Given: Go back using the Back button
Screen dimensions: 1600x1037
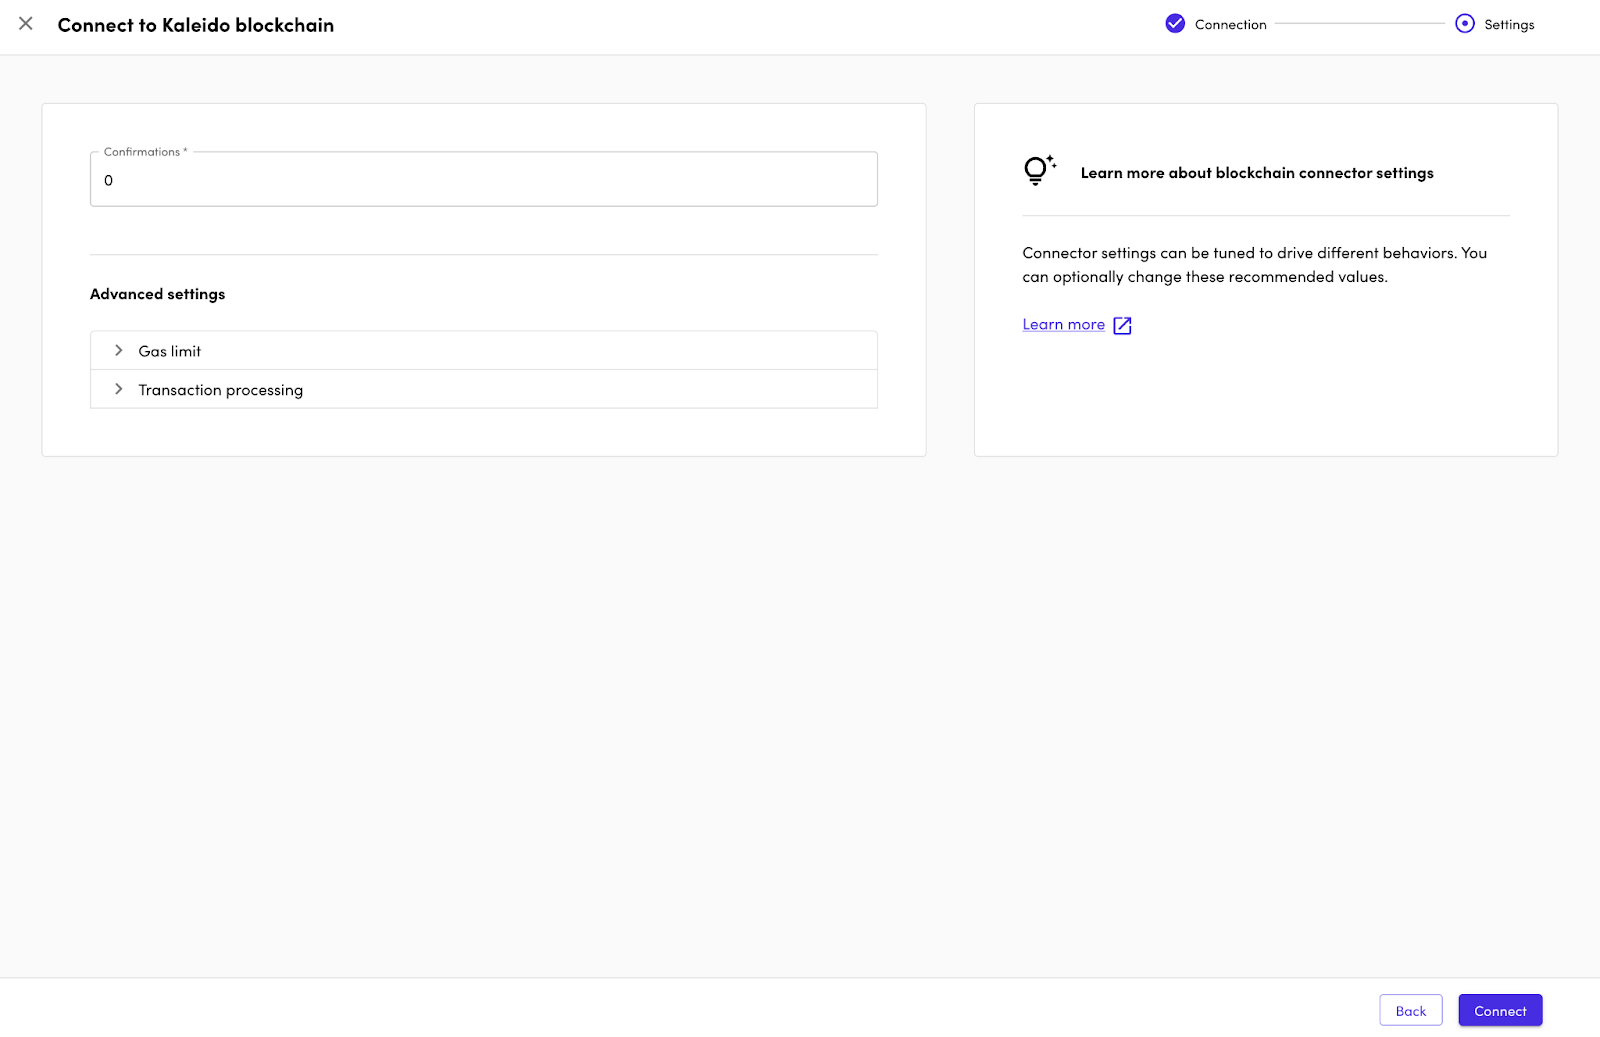Looking at the screenshot, I should [1411, 1010].
